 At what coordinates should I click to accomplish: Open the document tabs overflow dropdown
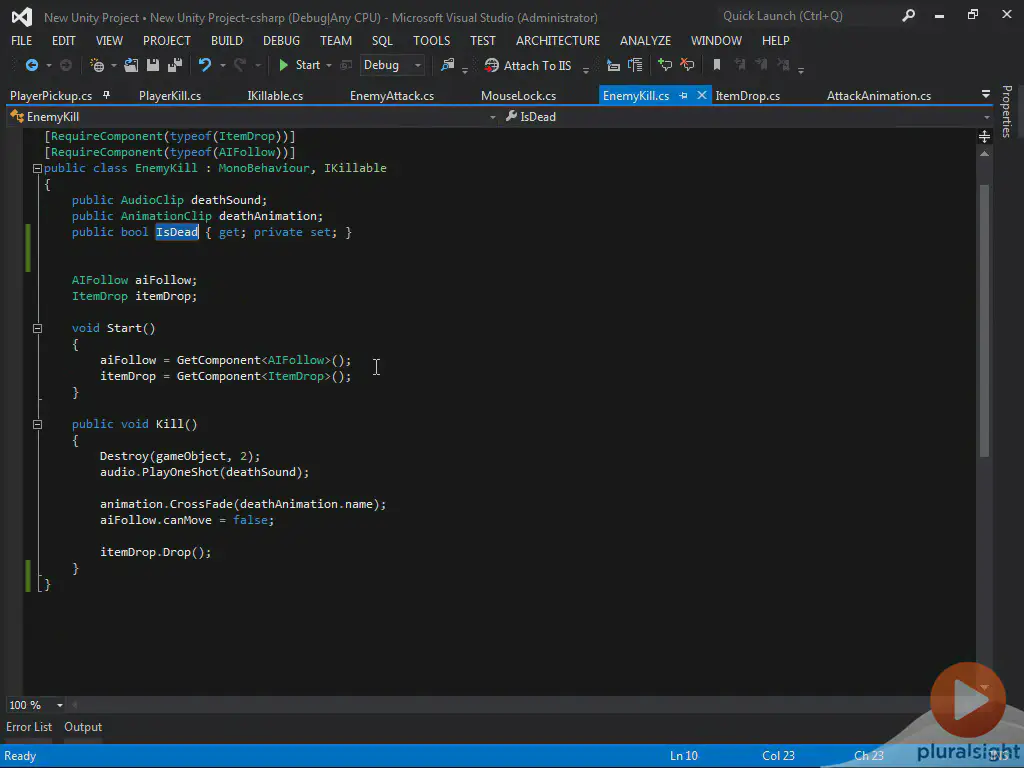(985, 95)
